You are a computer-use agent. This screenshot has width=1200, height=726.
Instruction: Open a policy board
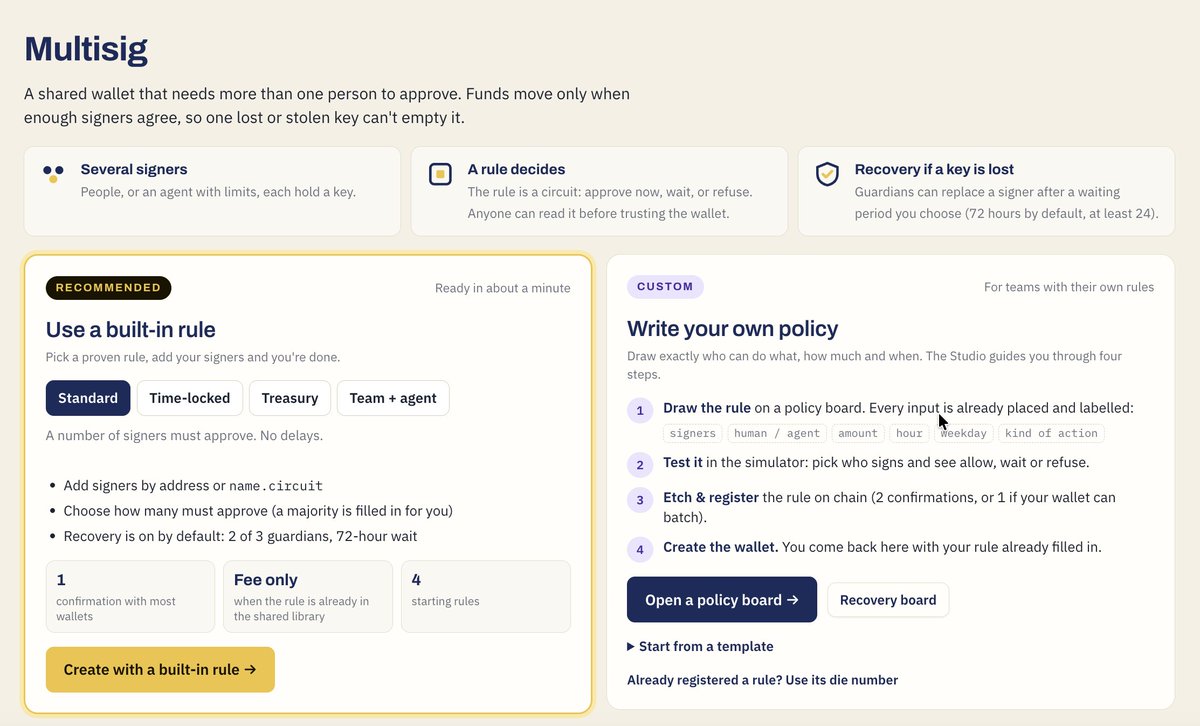[722, 600]
